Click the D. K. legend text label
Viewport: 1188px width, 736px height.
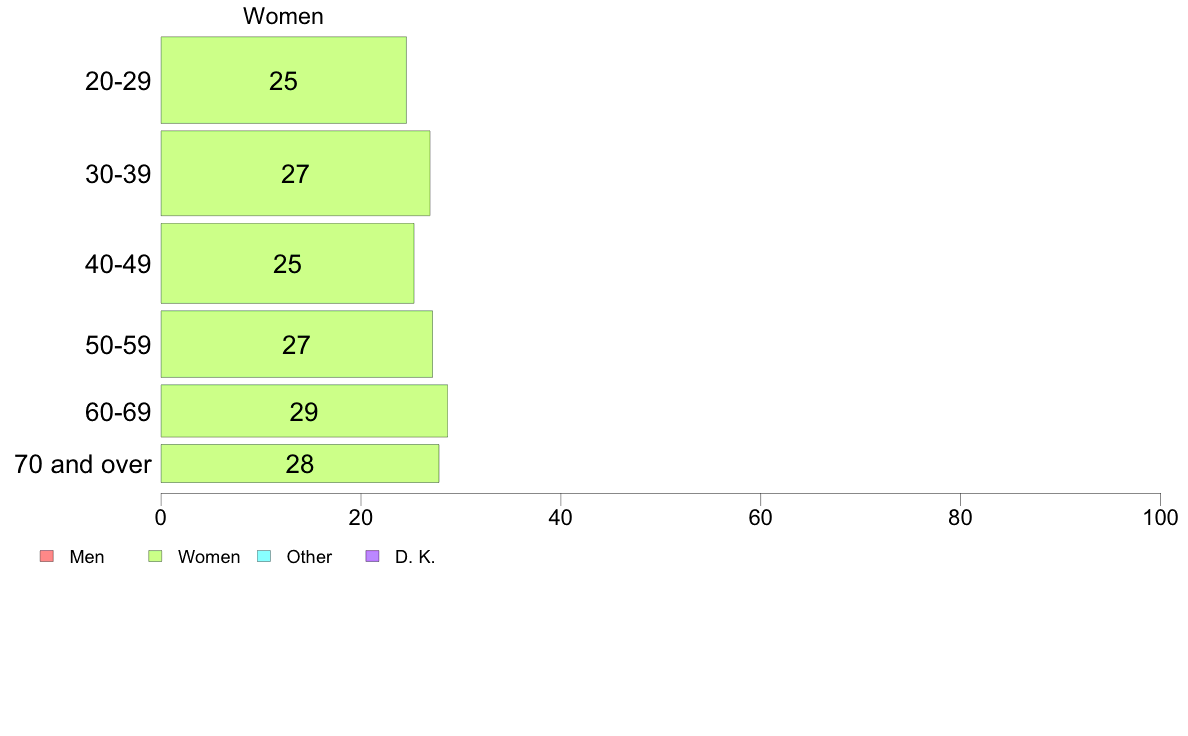415,557
